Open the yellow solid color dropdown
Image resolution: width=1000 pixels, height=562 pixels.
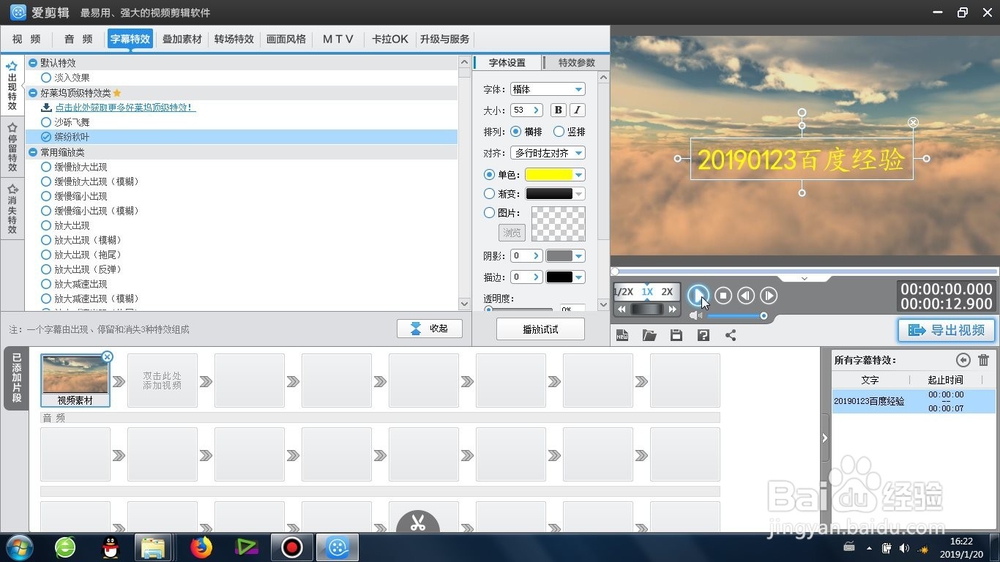[x=579, y=174]
